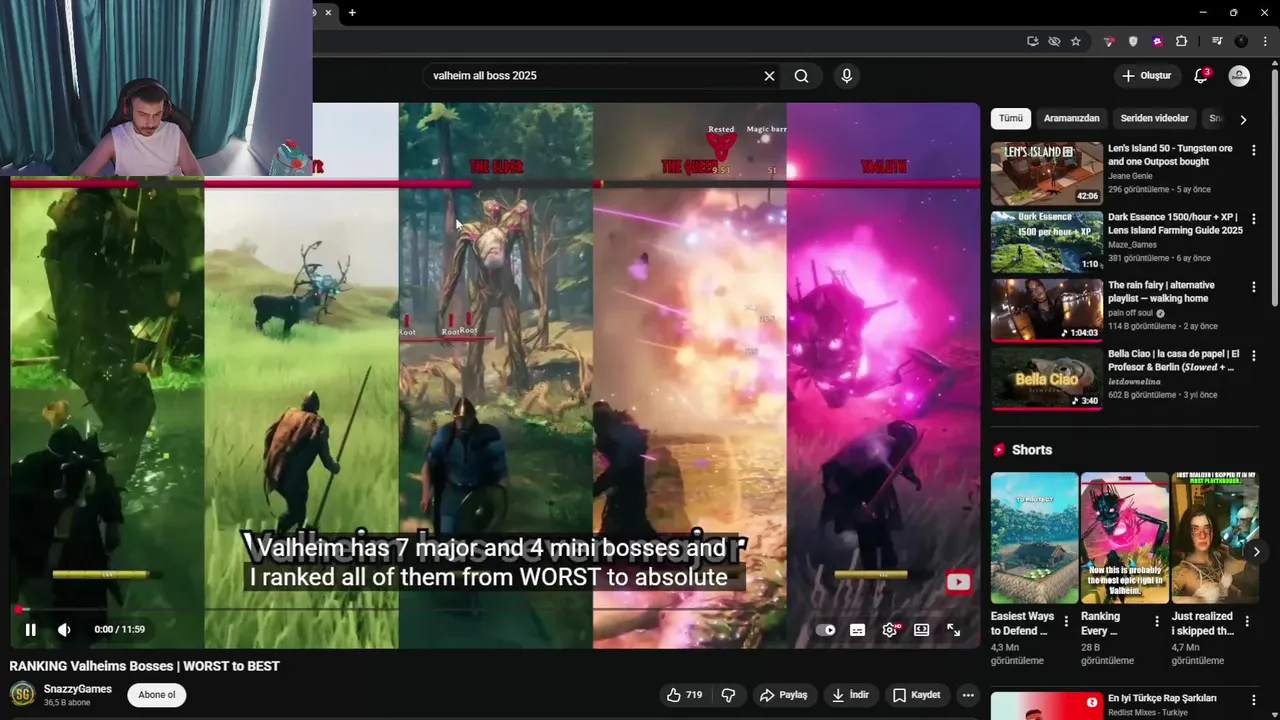
Task: Click Abone ol subscribe button
Action: pyautogui.click(x=157, y=695)
